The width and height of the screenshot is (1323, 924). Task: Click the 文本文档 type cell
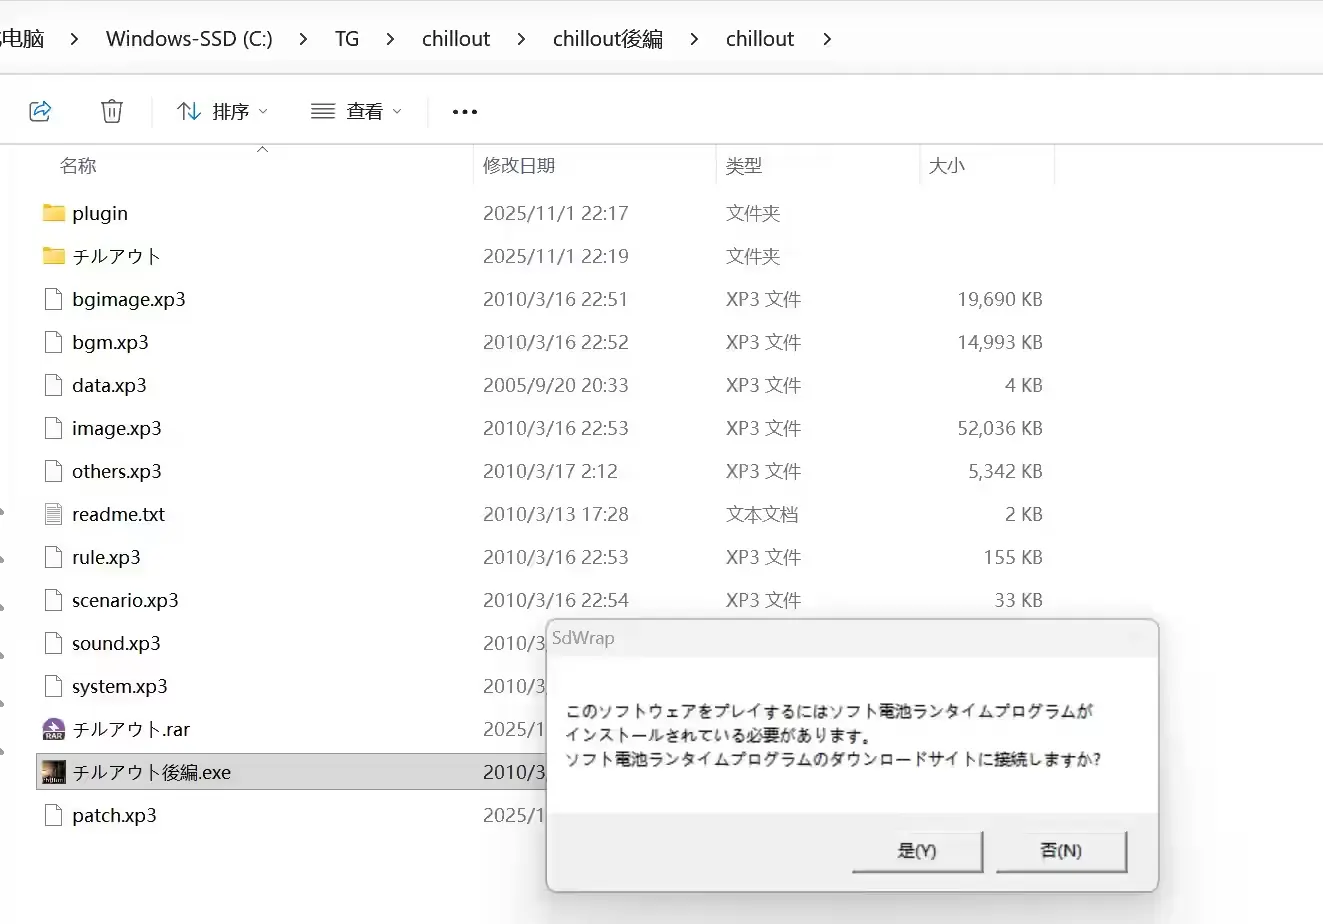coord(762,514)
